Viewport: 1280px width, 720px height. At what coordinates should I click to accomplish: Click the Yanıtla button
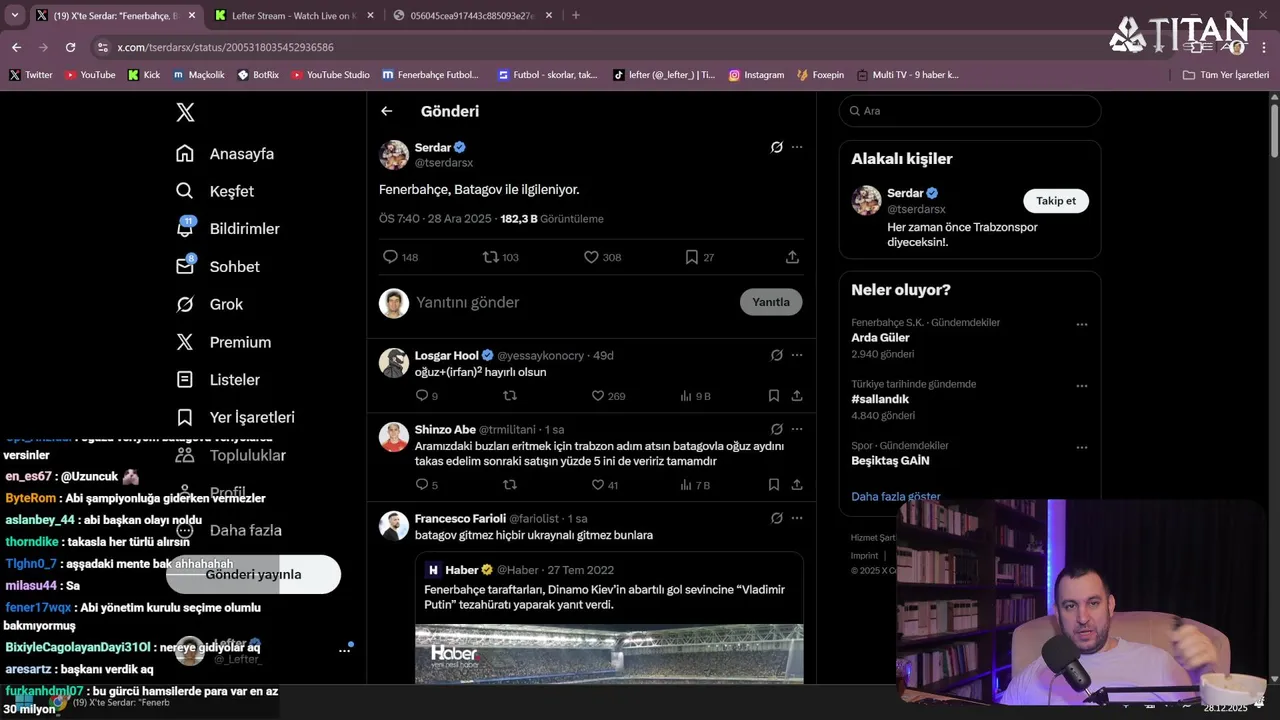(771, 302)
